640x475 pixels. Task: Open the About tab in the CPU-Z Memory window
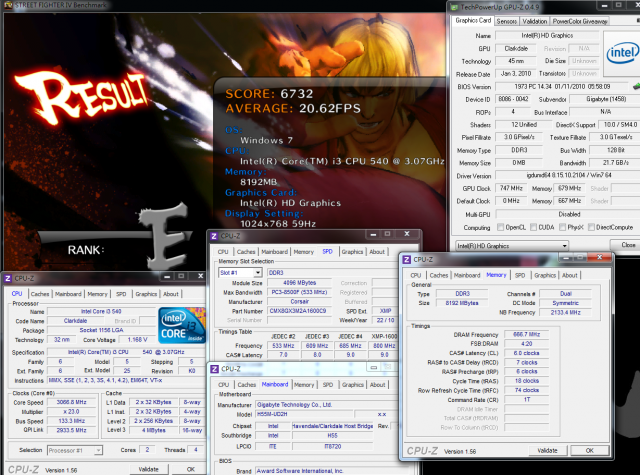point(570,275)
